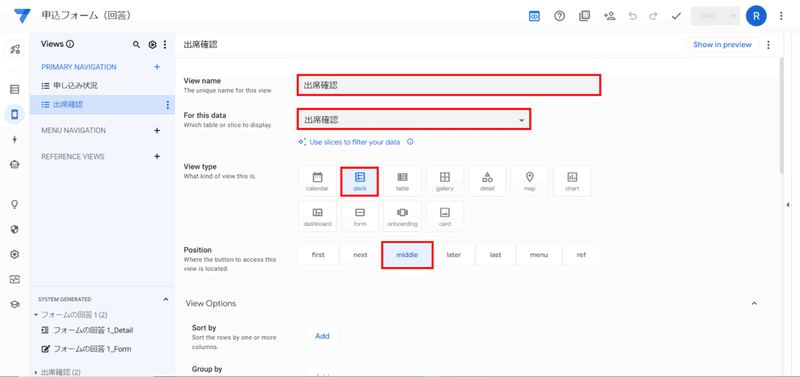Add a view under PRIMARY NAVIGATION
Viewport: 800px width, 377px height.
(157, 67)
